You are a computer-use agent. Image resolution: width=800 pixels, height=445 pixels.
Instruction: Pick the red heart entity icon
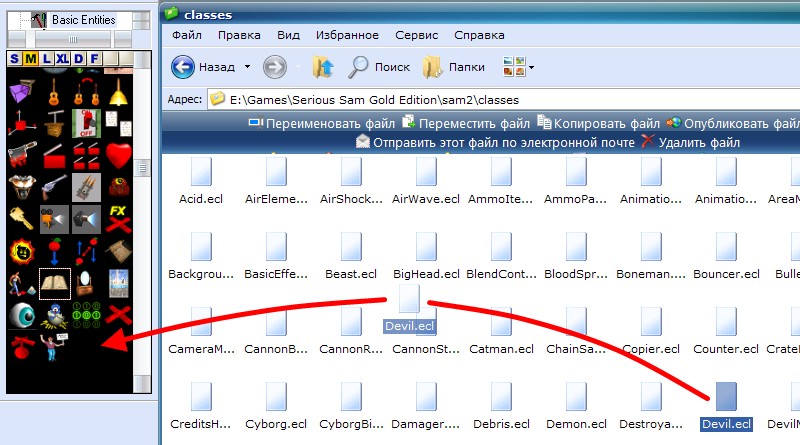pos(118,155)
